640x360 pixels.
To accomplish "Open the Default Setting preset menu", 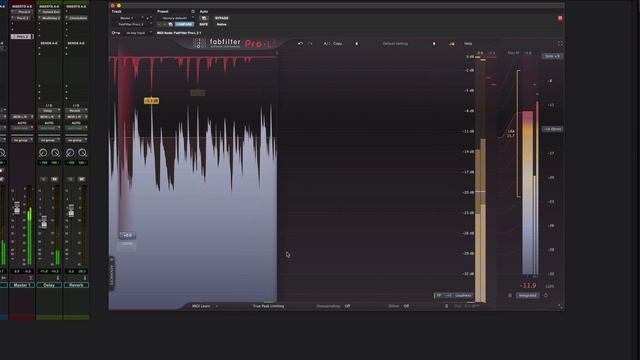I will 395,44.
